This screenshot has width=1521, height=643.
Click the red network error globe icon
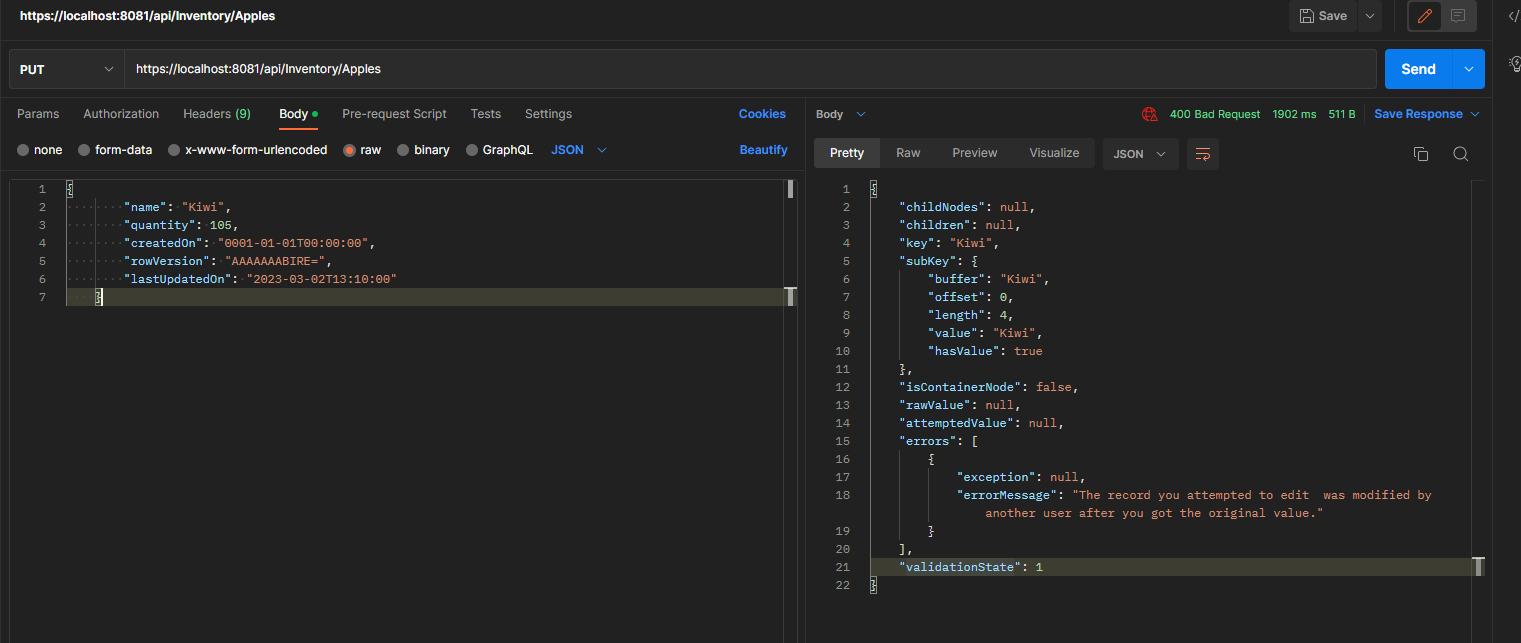coord(1150,113)
